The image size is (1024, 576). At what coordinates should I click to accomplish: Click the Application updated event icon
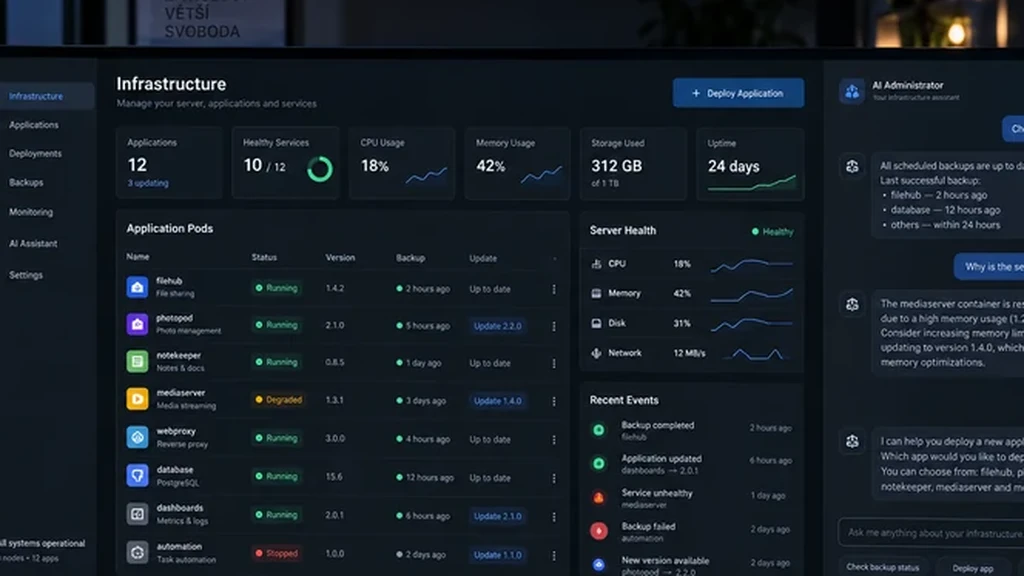598,464
